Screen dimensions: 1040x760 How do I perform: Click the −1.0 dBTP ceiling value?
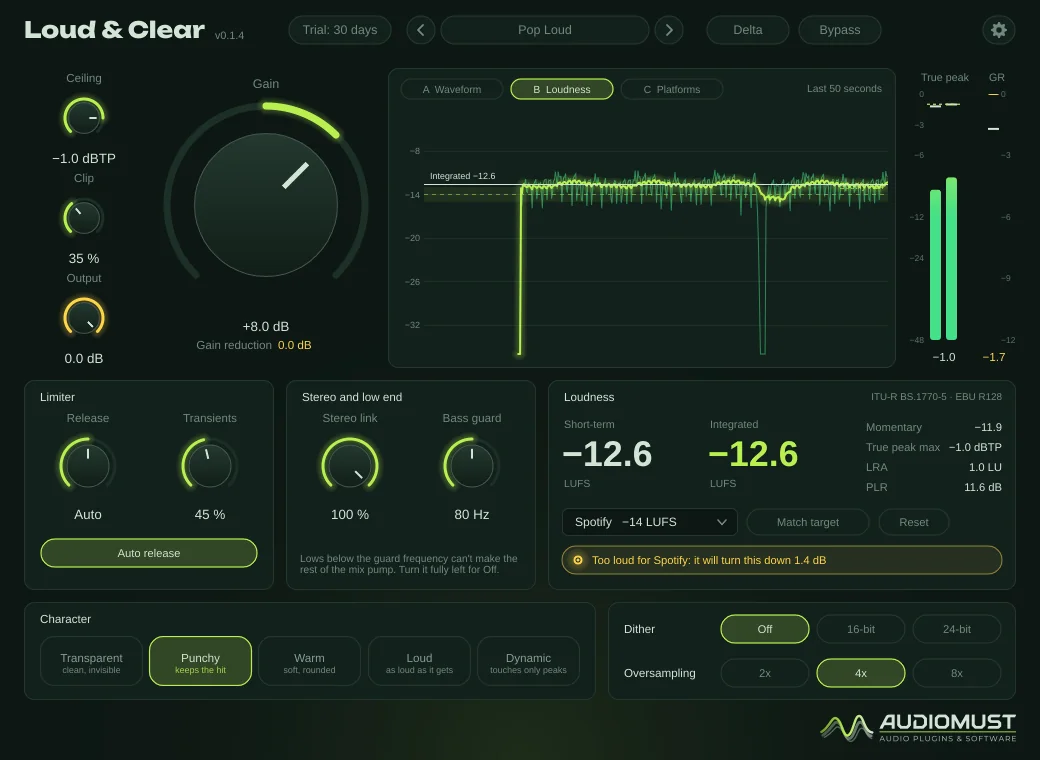84,158
